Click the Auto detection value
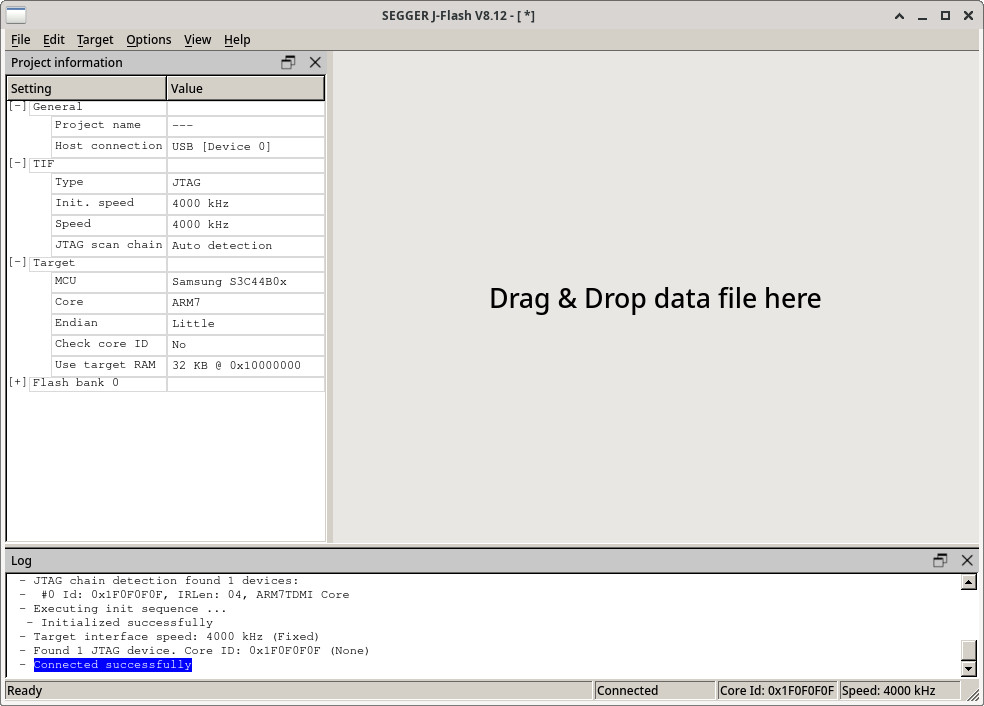The image size is (984, 706). (246, 245)
